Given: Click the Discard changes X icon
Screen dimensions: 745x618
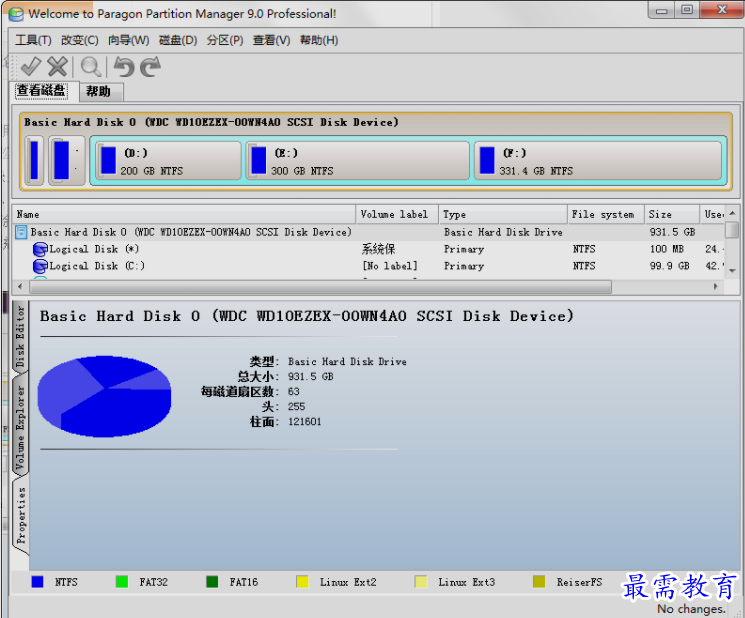Looking at the screenshot, I should pos(57,67).
